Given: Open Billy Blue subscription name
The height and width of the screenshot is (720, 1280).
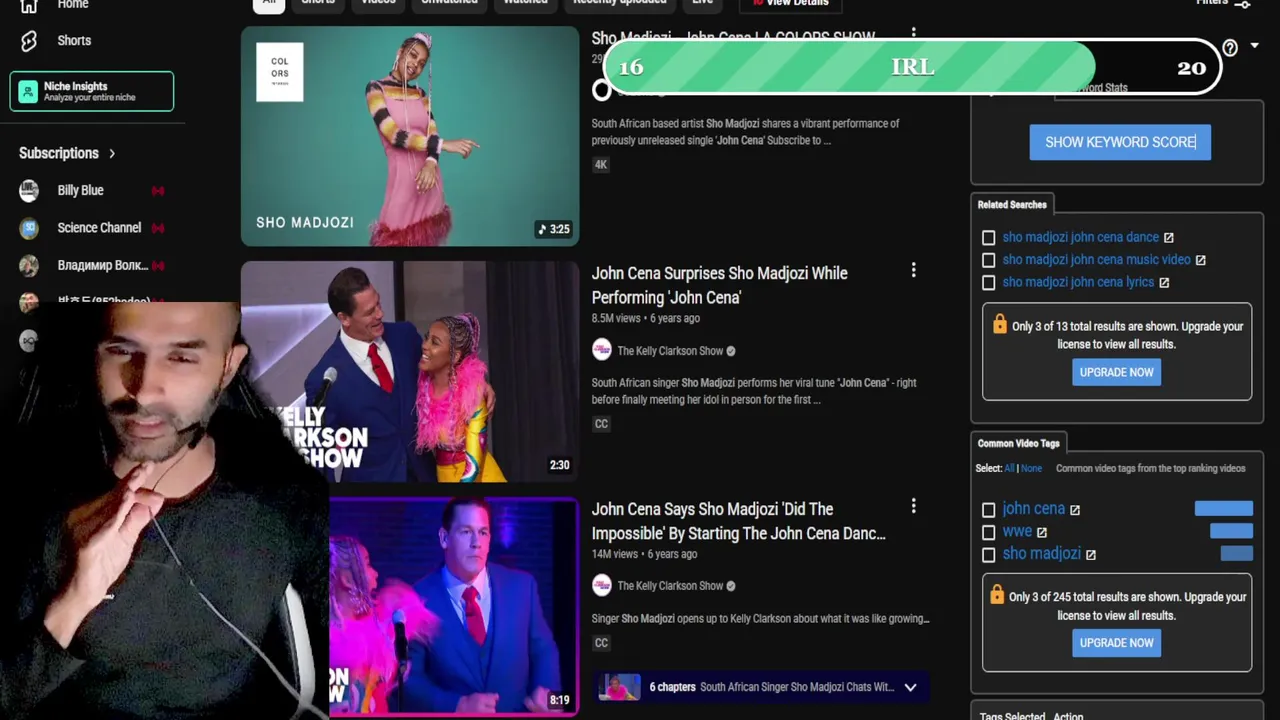Looking at the screenshot, I should pos(80,190).
